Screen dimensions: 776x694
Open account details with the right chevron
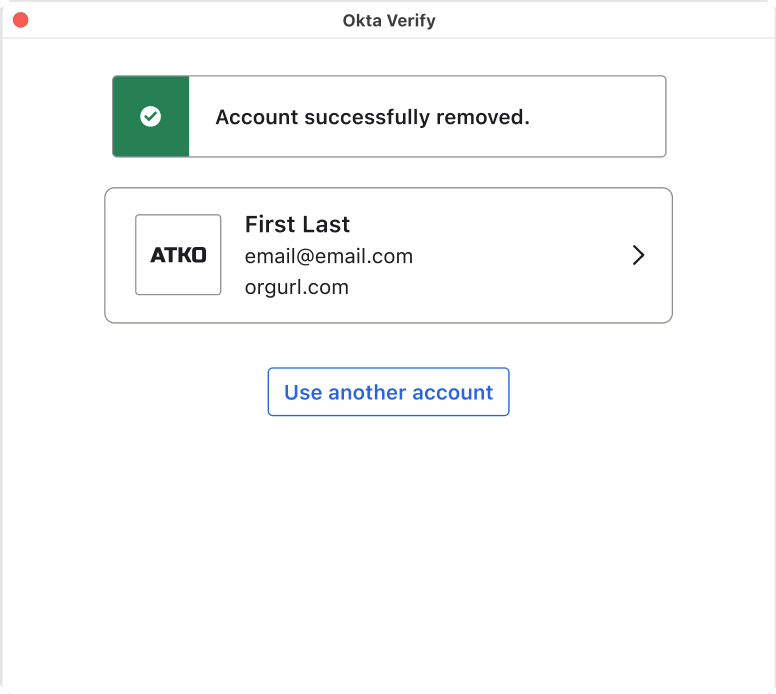tap(639, 255)
